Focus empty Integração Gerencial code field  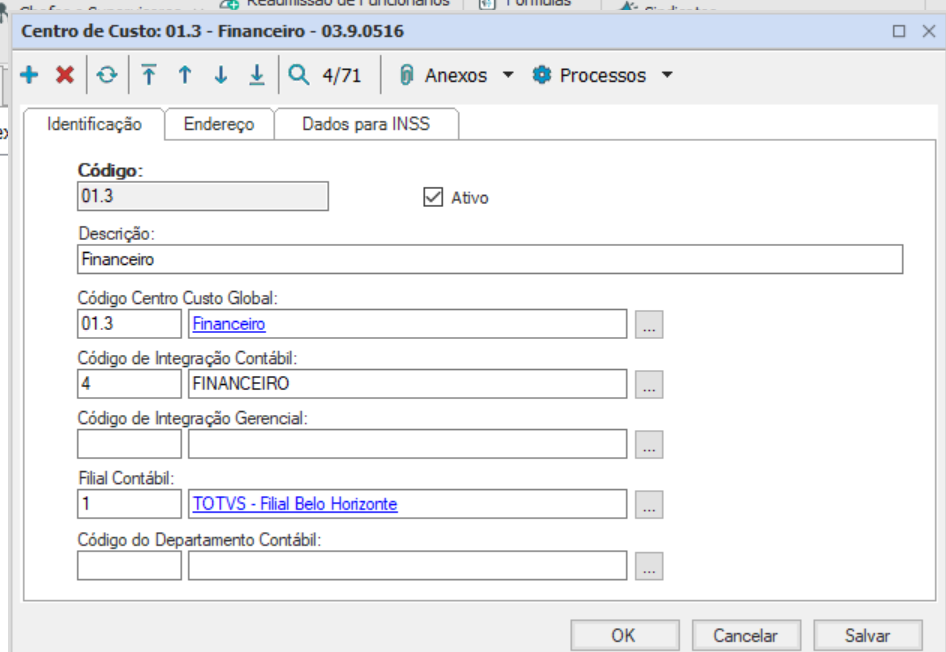[129, 444]
